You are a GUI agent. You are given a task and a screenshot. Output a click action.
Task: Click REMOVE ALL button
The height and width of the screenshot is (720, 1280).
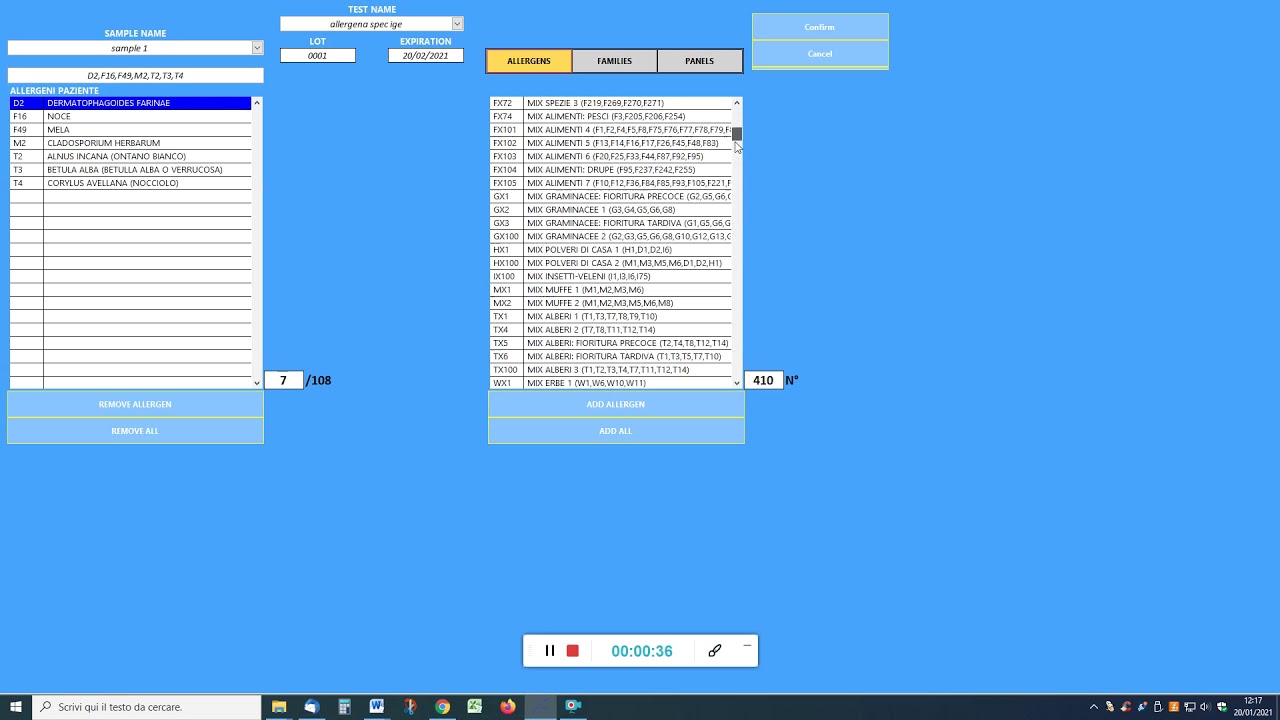point(135,431)
